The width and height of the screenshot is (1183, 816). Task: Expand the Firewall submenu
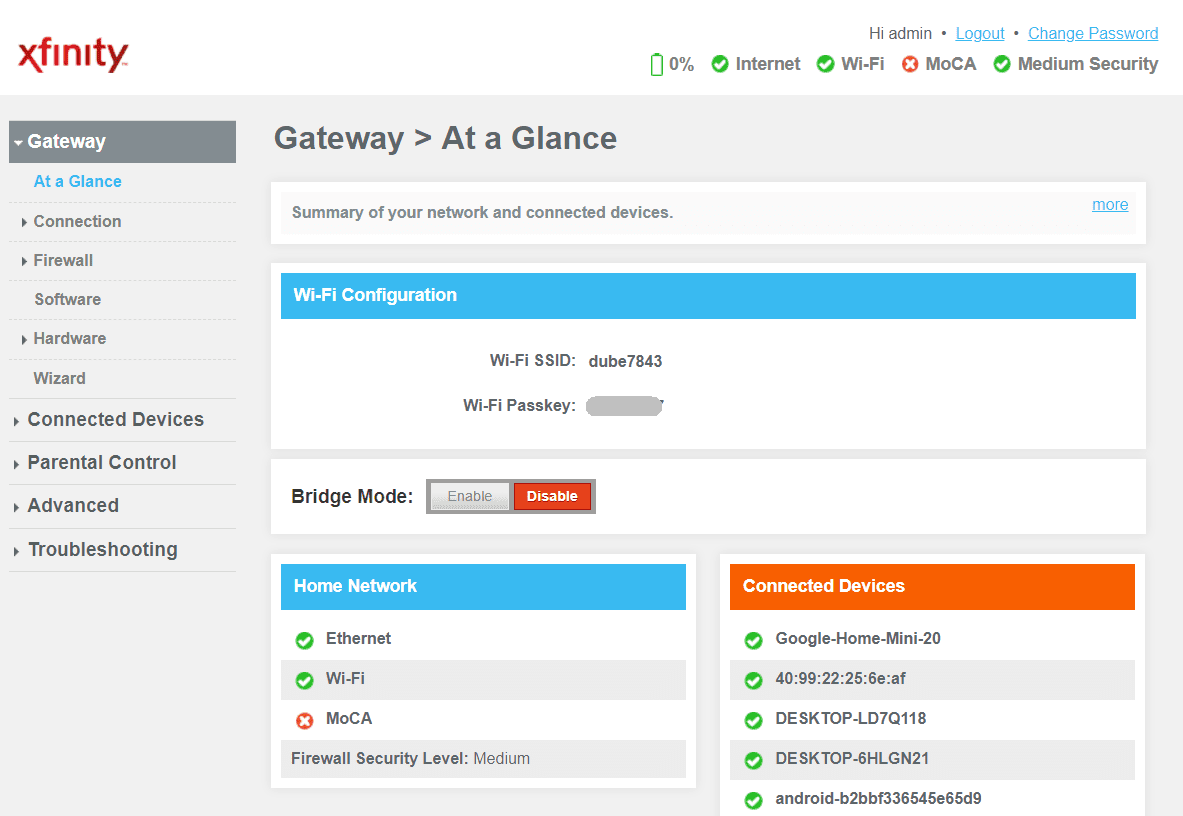63,260
